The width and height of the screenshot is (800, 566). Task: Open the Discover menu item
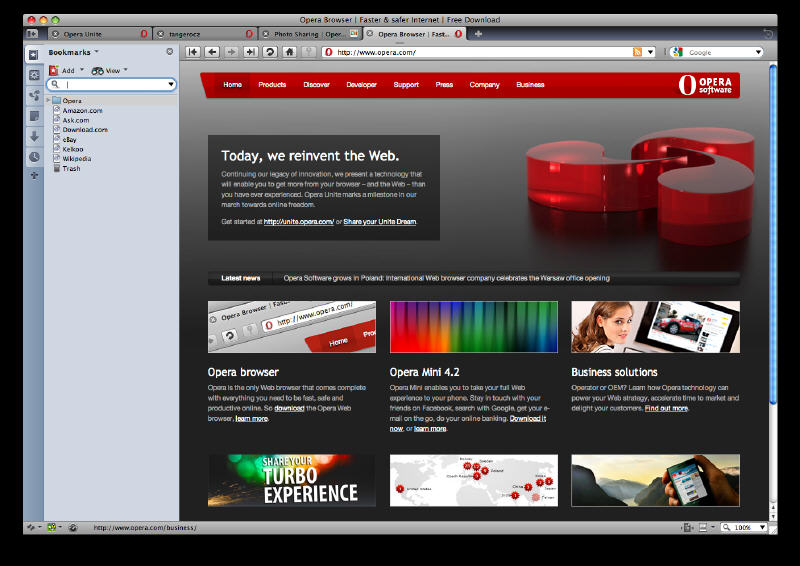[x=316, y=85]
